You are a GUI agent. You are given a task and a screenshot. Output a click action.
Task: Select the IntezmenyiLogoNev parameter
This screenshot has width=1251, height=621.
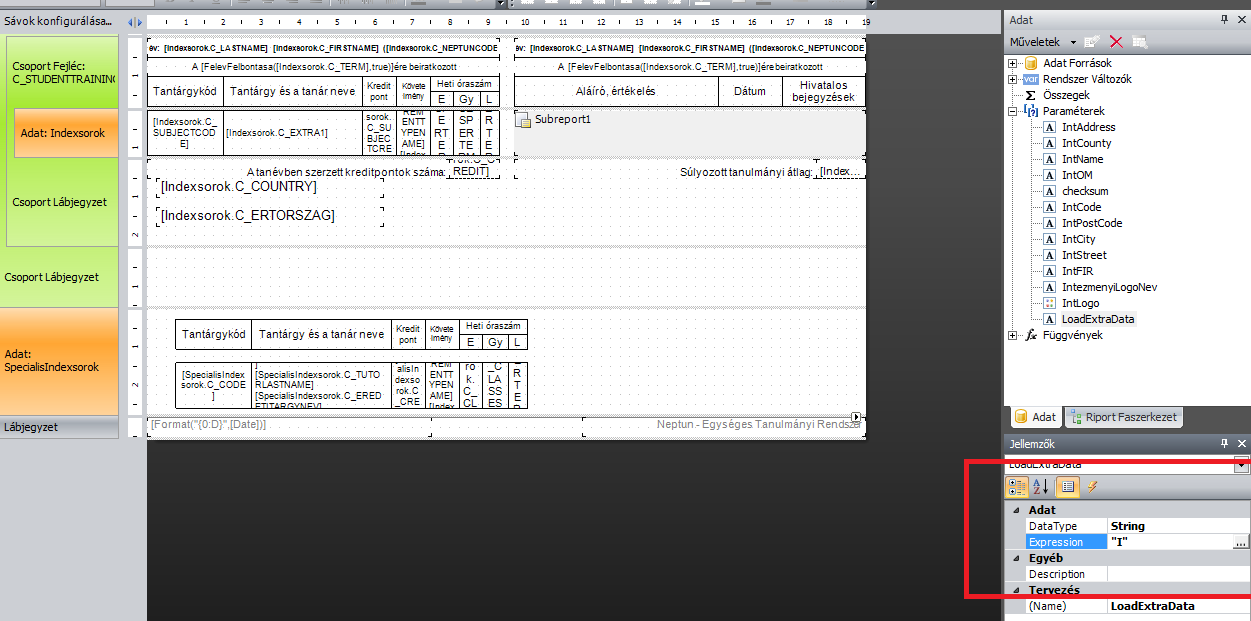(1110, 287)
